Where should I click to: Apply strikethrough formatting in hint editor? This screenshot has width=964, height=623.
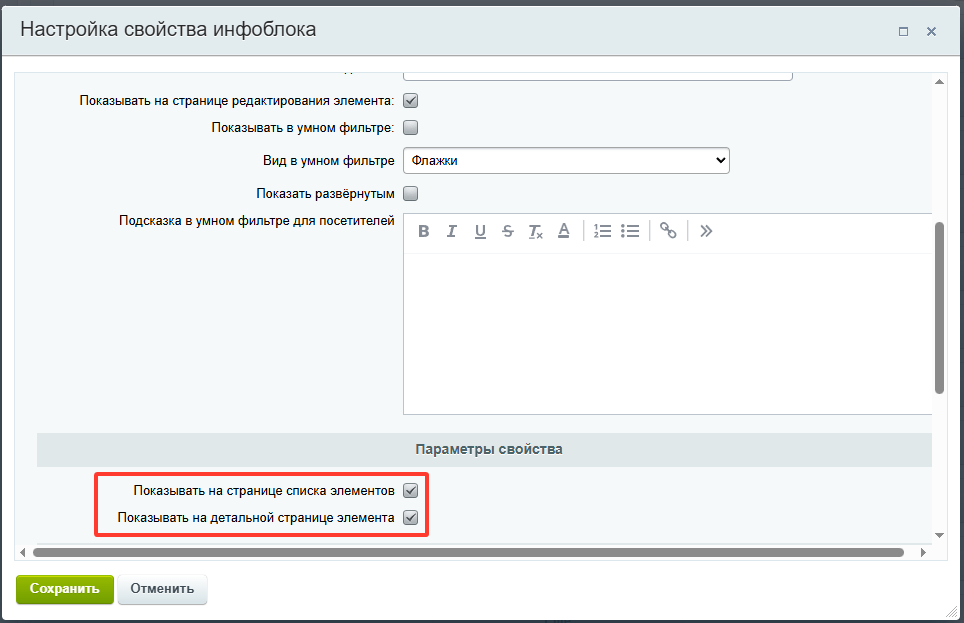(508, 231)
